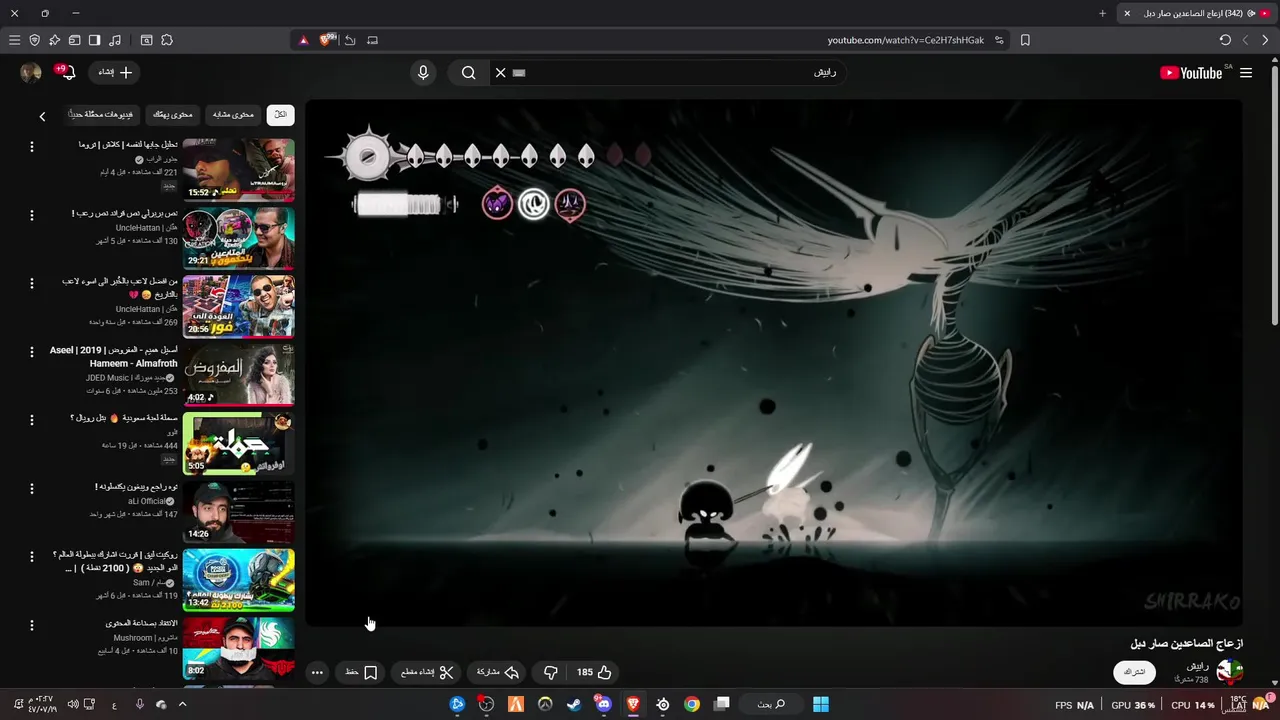1280x720 pixels.
Task: Clear the YouTube search text with X
Action: tap(501, 73)
